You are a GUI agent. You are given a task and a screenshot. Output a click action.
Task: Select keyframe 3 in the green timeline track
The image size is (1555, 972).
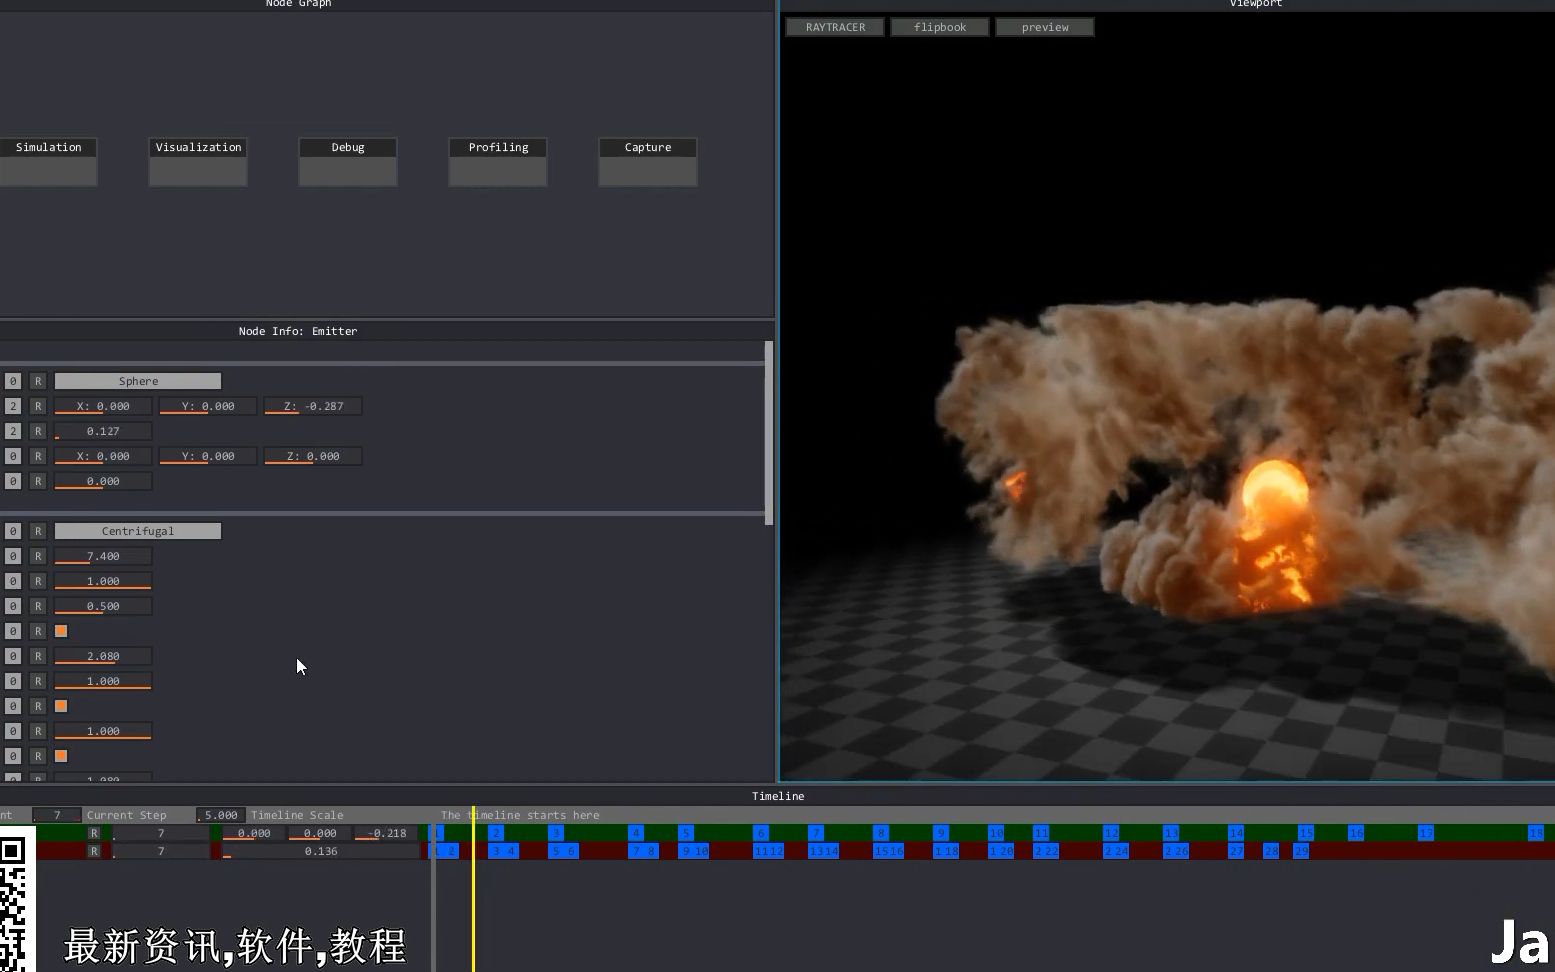[556, 833]
